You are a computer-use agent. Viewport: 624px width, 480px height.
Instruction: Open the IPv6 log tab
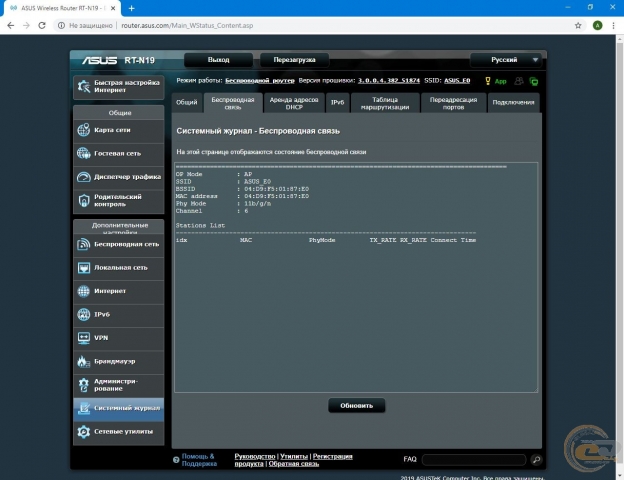[x=337, y=102]
